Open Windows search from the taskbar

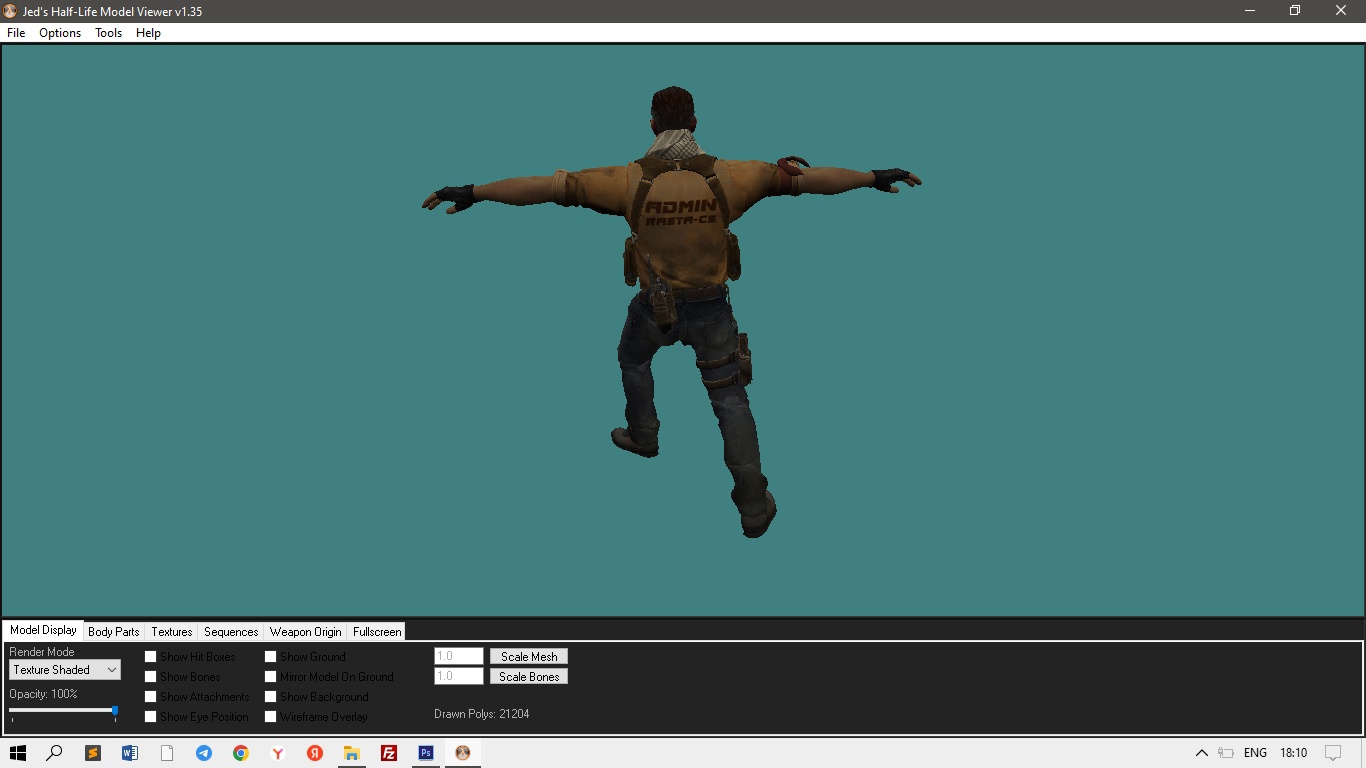point(55,753)
